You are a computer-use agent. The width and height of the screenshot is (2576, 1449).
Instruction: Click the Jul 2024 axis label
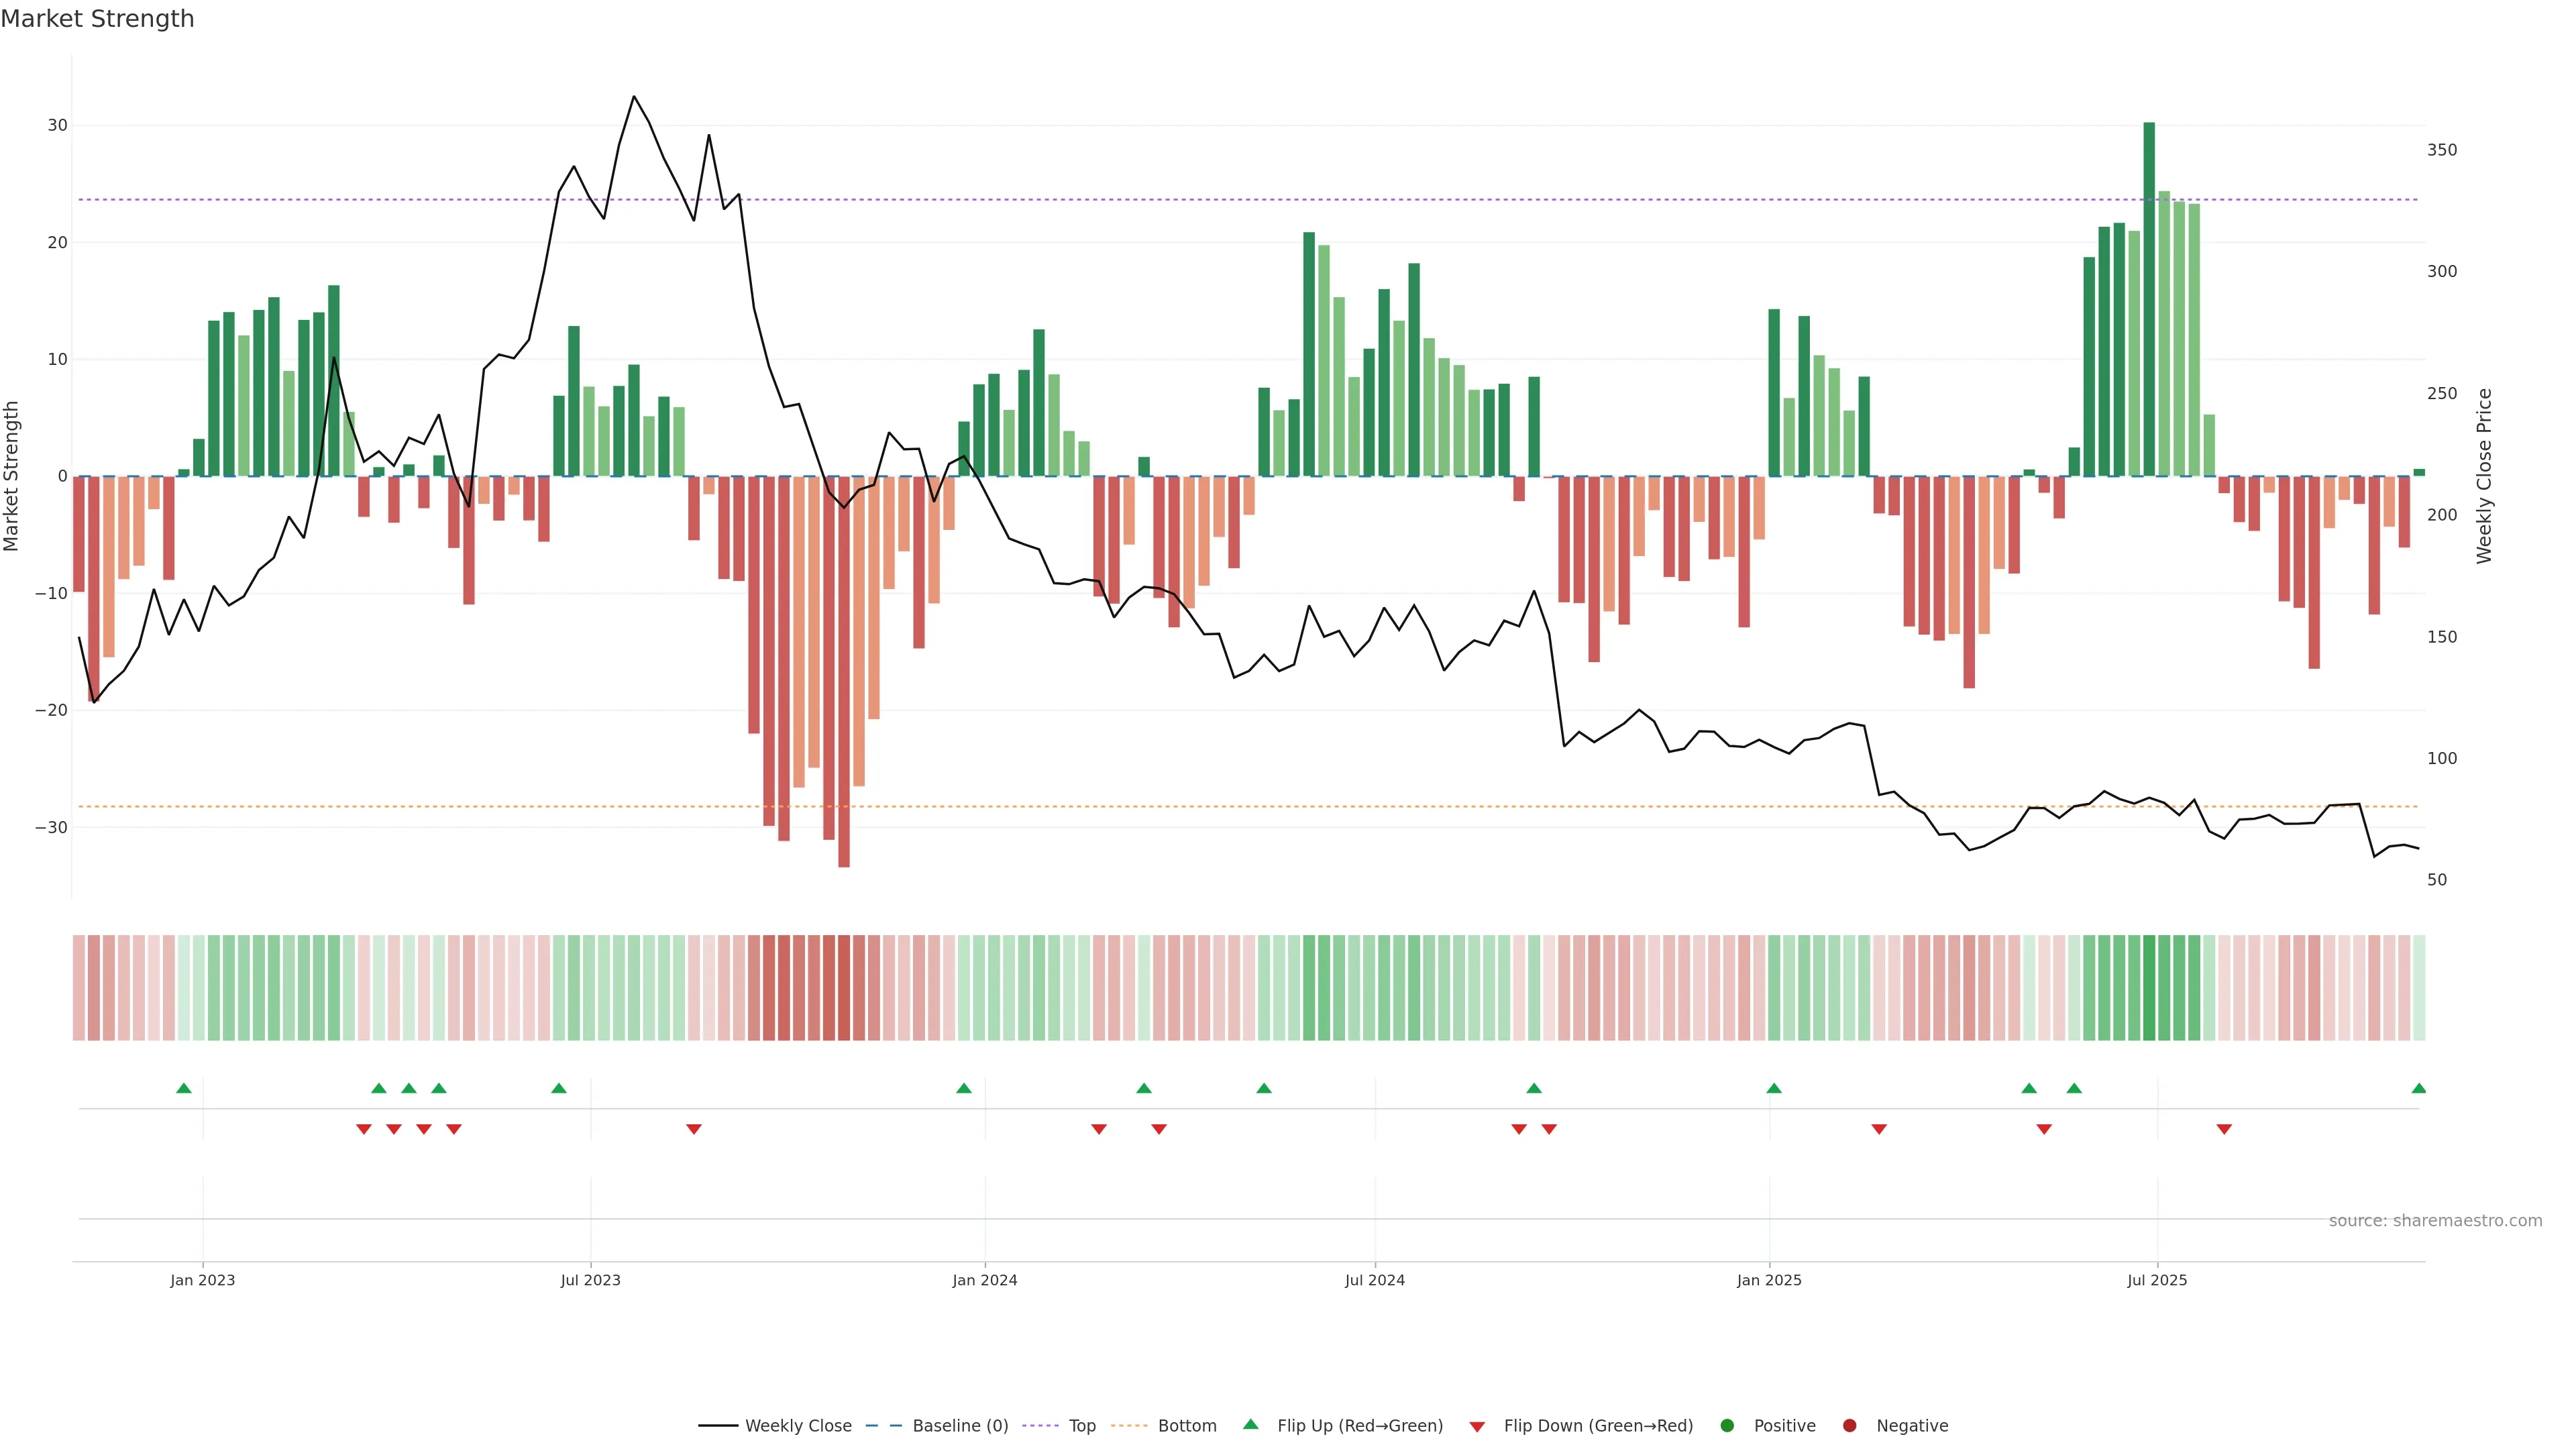click(x=1374, y=1280)
